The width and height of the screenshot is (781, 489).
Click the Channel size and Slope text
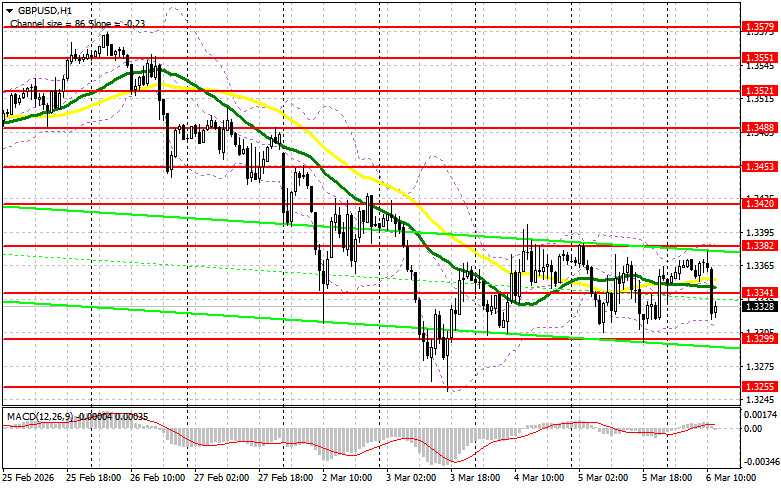[x=78, y=23]
